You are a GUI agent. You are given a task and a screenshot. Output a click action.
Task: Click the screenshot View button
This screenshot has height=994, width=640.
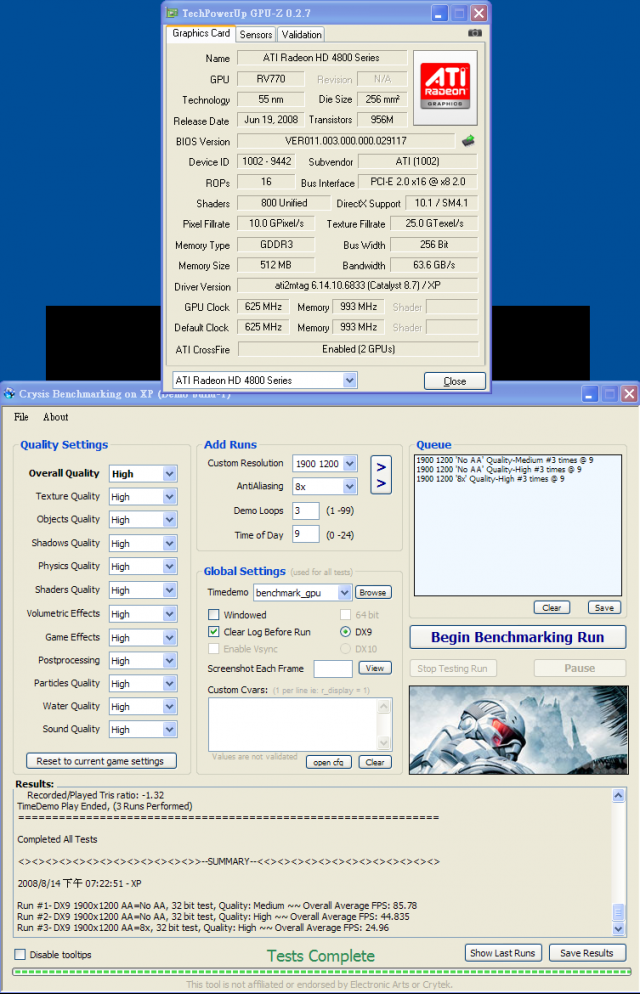pyautogui.click(x=374, y=668)
